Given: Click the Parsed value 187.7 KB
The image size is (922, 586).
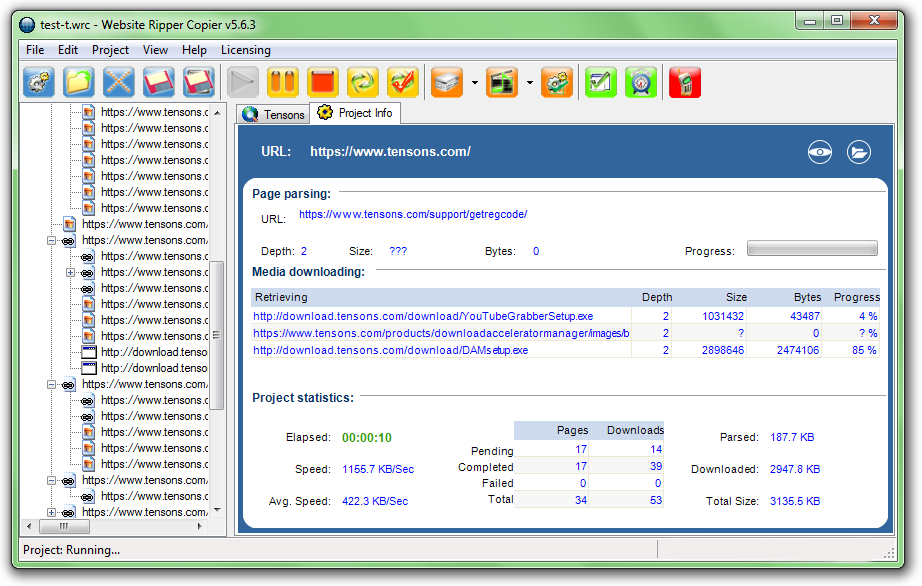Looking at the screenshot, I should tap(792, 437).
